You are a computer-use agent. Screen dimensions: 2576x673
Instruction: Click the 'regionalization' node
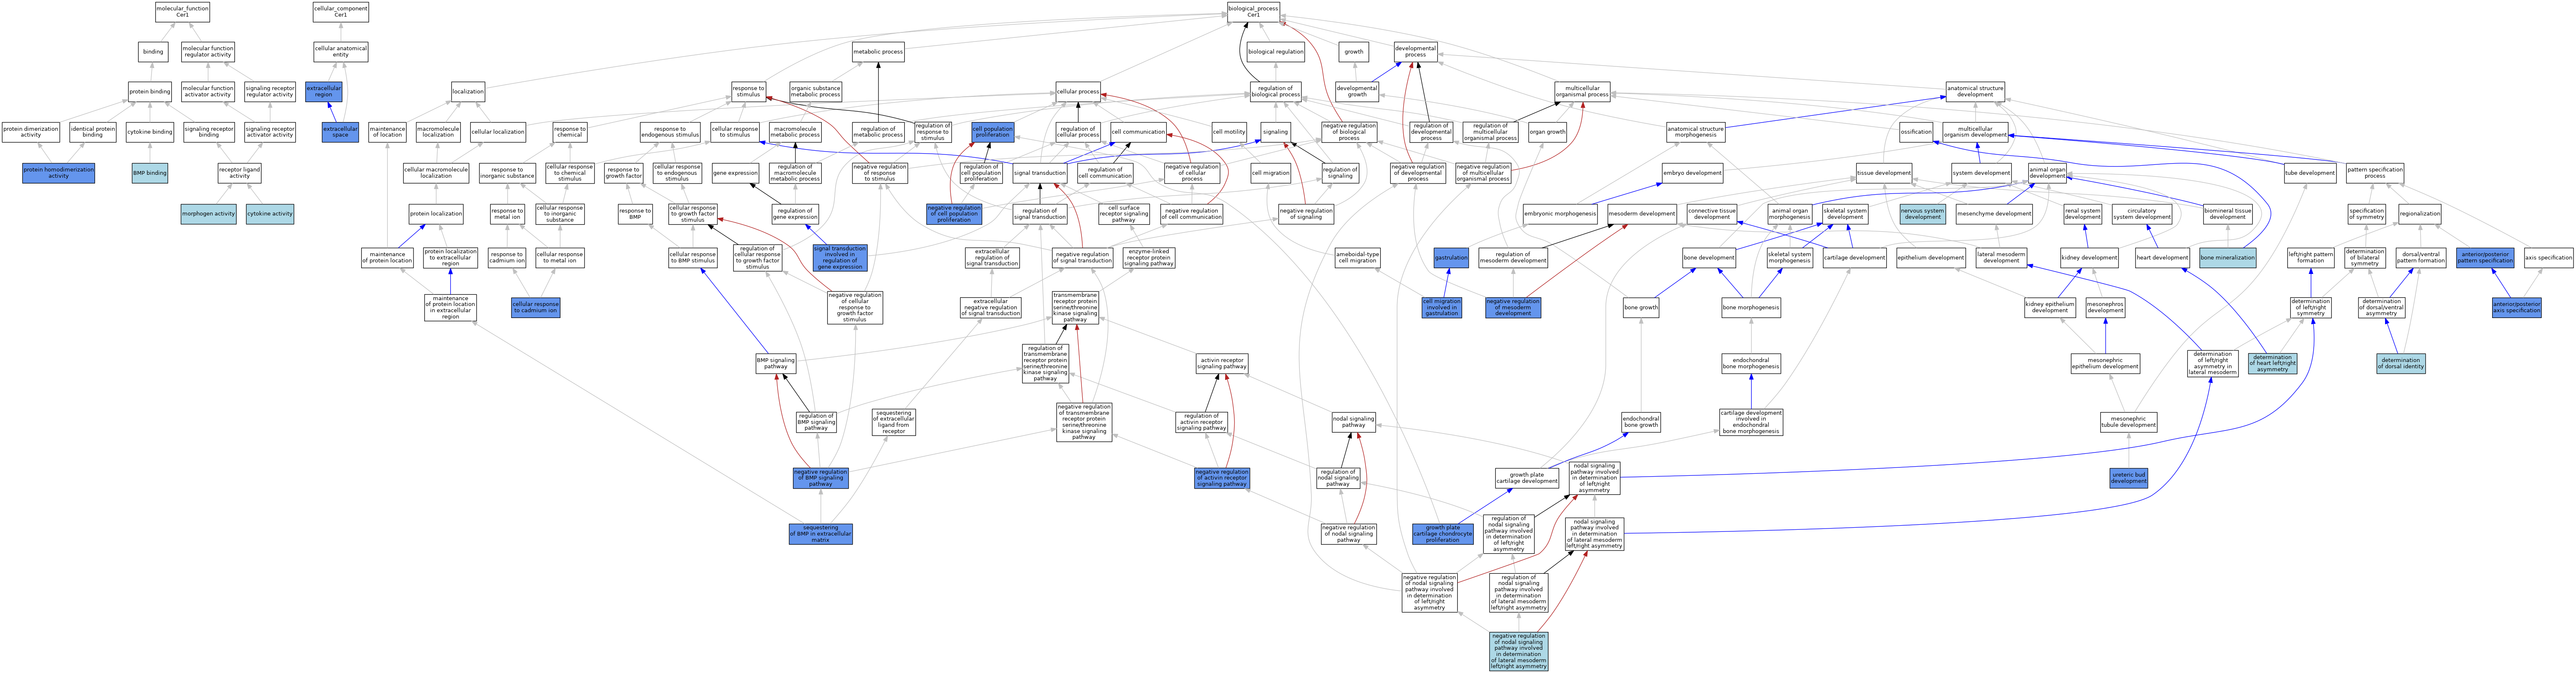[2420, 214]
